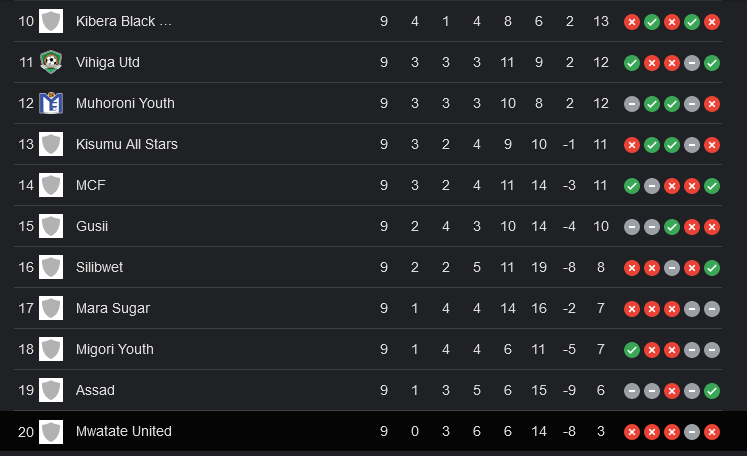747x456 pixels.
Task: Select the Assad table row points value
Action: click(x=601, y=390)
